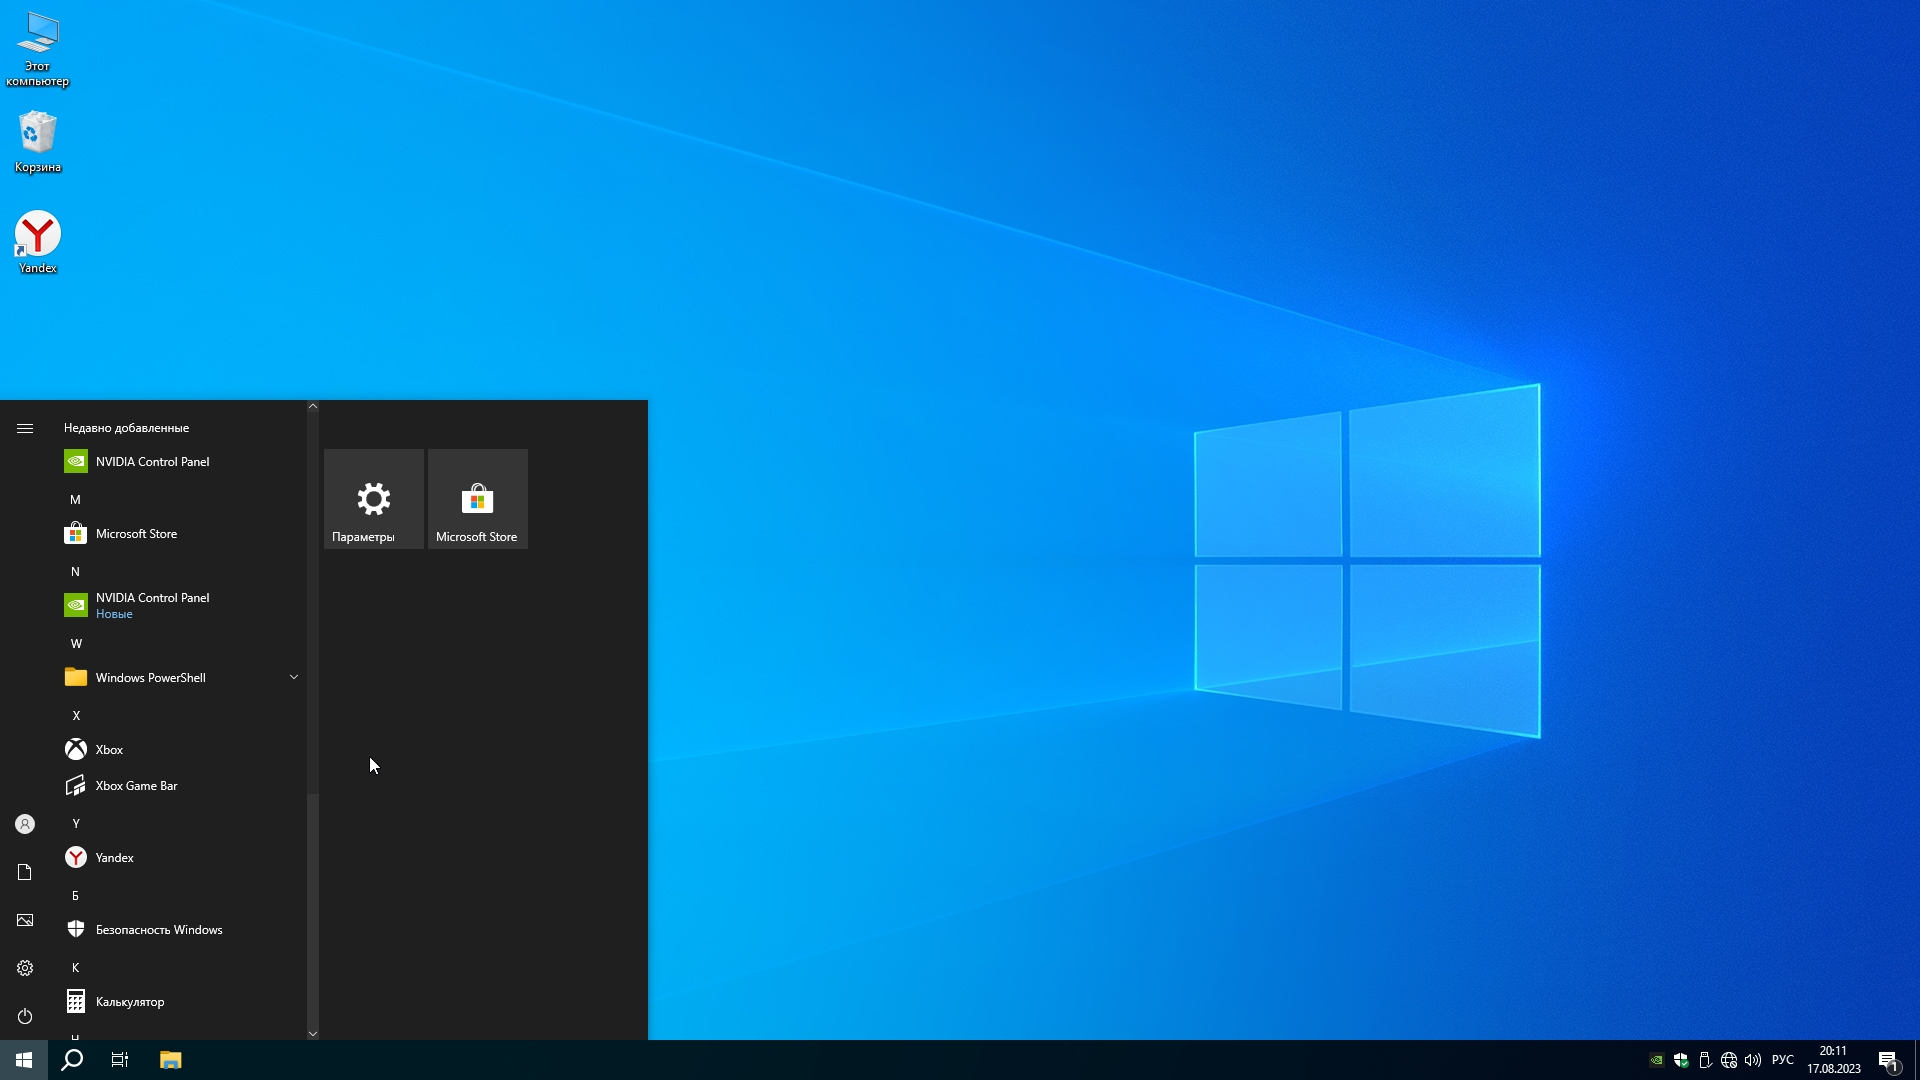Open Калькулятор from the app list
1920x1080 pixels.
tap(130, 1002)
